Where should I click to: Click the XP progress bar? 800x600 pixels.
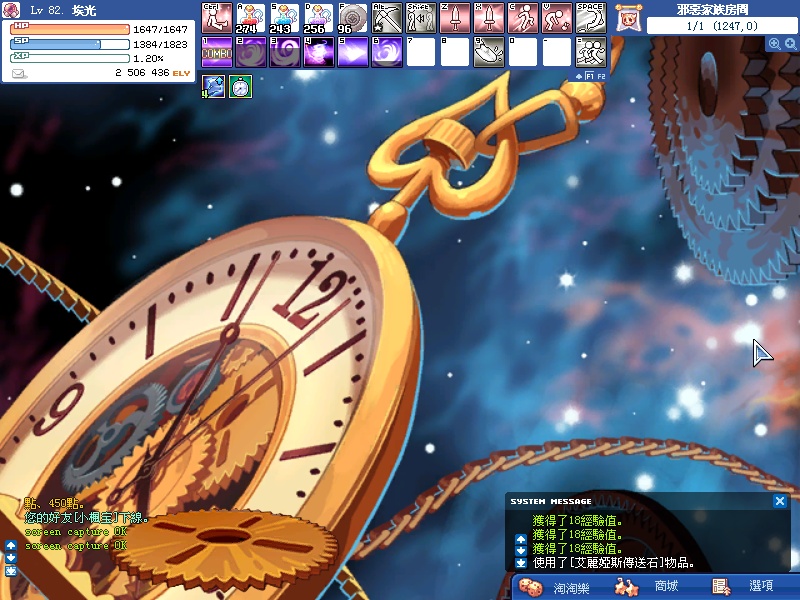pyautogui.click(x=70, y=58)
